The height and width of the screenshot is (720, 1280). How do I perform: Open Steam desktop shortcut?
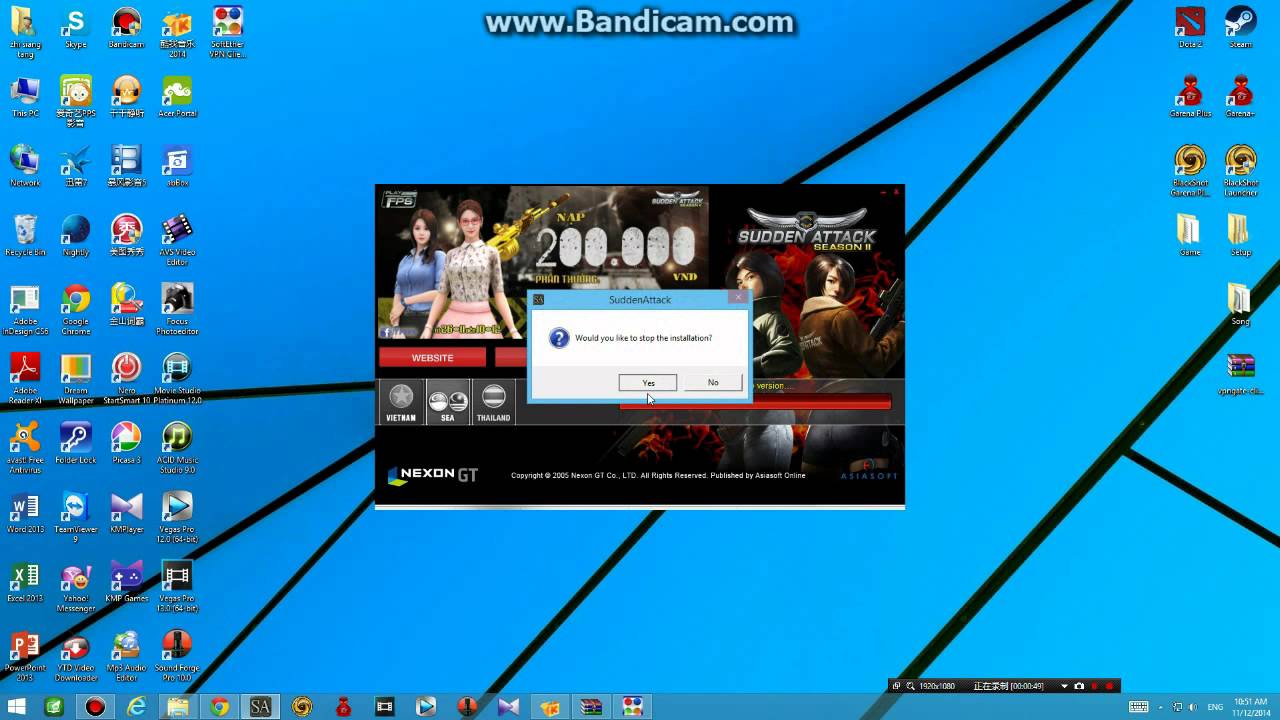(1240, 28)
